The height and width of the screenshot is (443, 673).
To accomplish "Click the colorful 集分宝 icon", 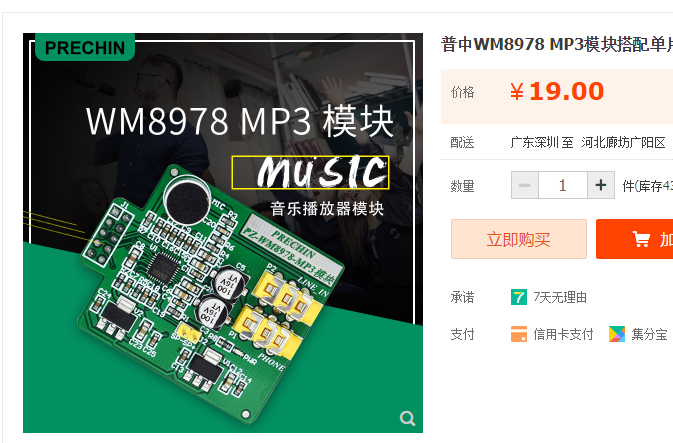I will [617, 334].
